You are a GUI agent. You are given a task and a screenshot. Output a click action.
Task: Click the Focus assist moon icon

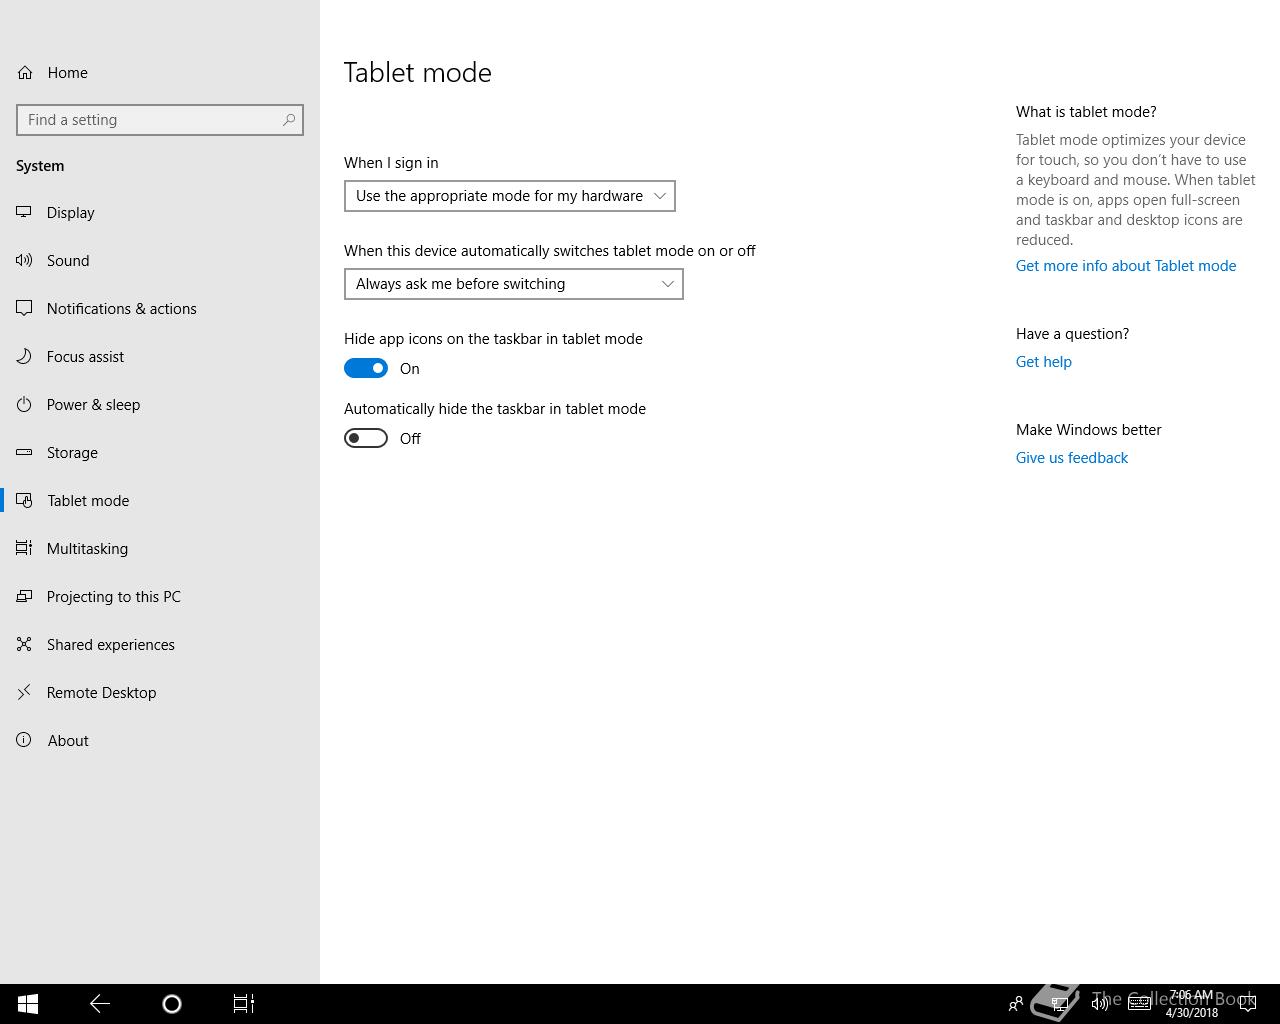pyautogui.click(x=24, y=356)
